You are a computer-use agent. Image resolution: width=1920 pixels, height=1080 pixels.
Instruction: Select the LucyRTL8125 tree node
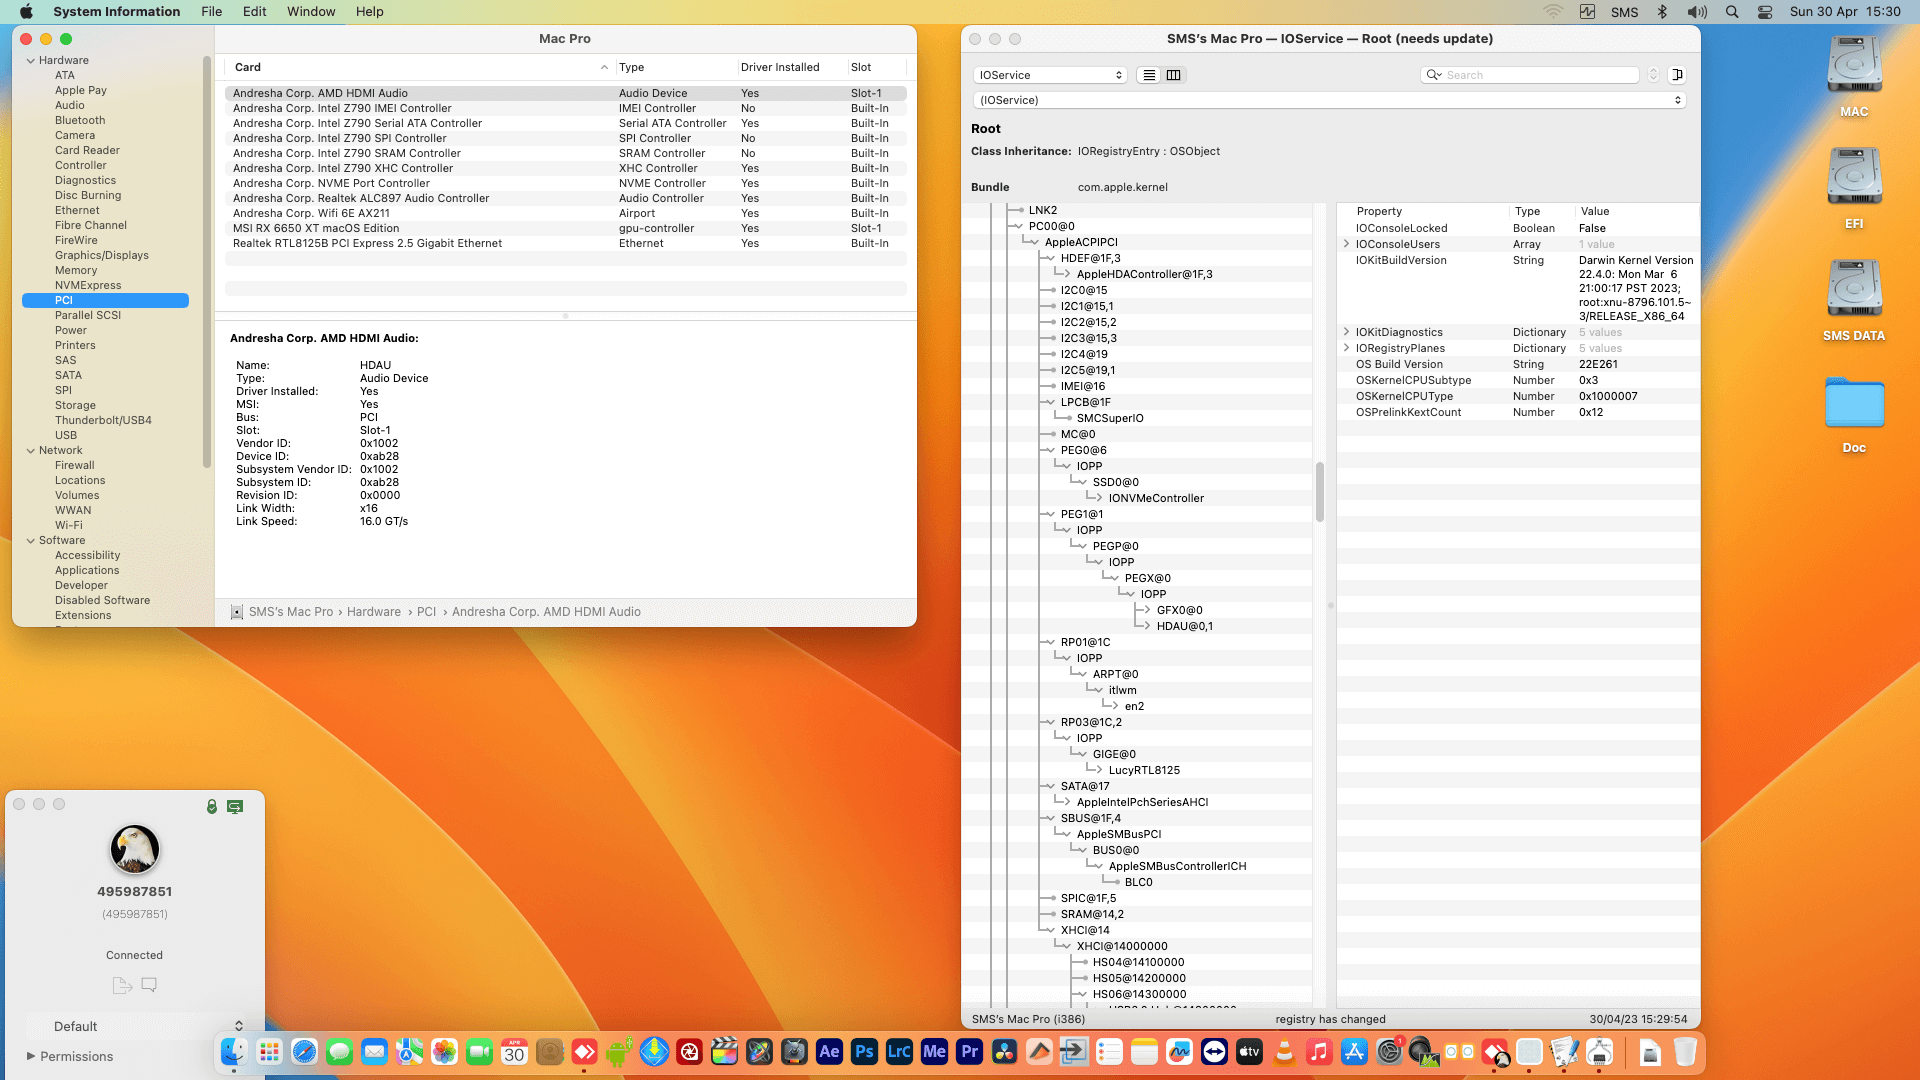pos(1144,770)
